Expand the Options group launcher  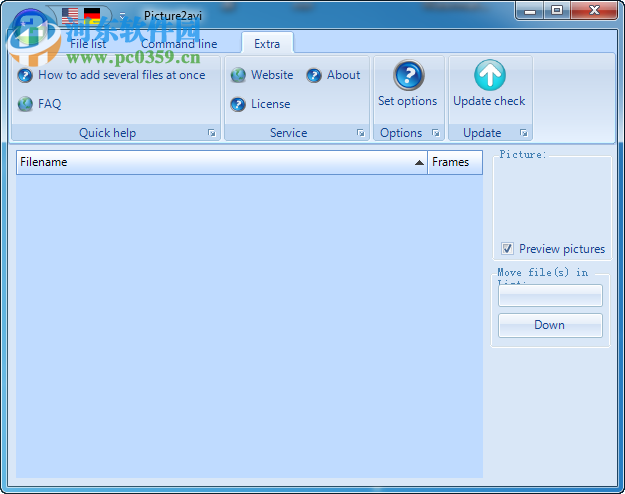tap(436, 133)
